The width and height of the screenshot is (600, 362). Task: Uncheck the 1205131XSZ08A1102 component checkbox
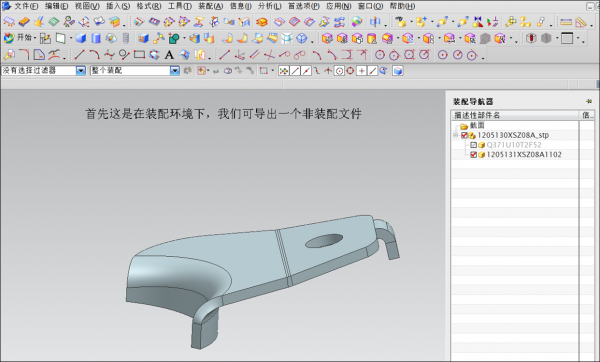pos(473,155)
